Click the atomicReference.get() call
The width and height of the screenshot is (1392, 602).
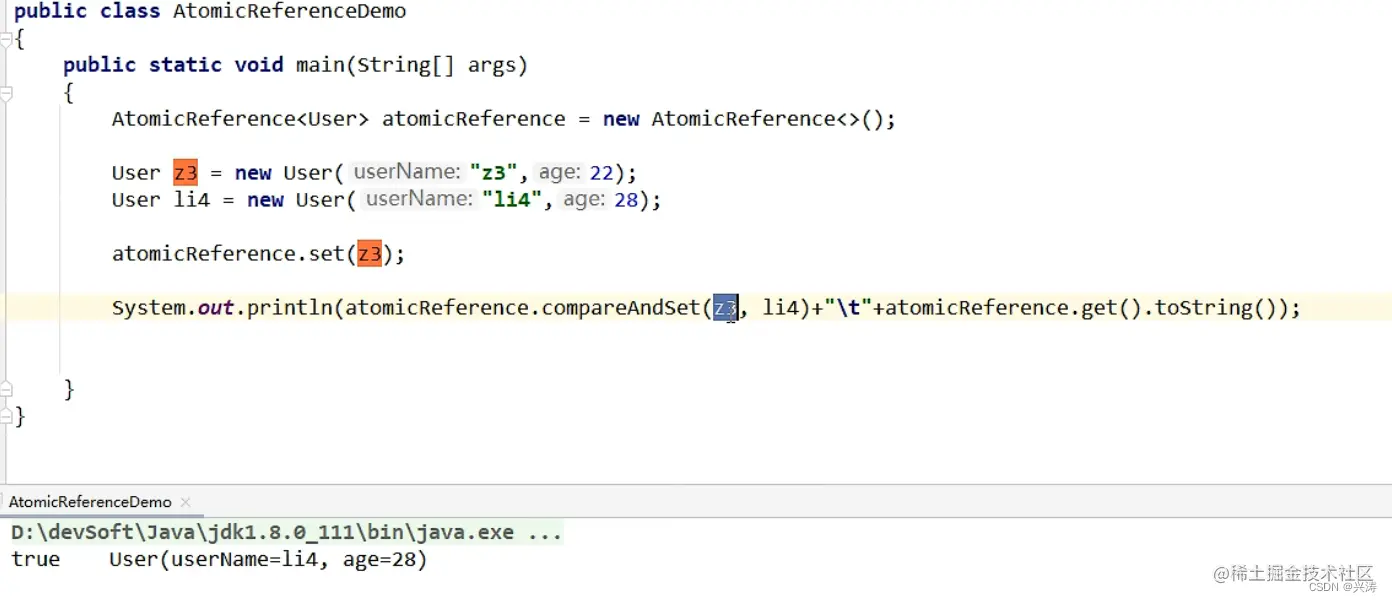[x=1014, y=308]
